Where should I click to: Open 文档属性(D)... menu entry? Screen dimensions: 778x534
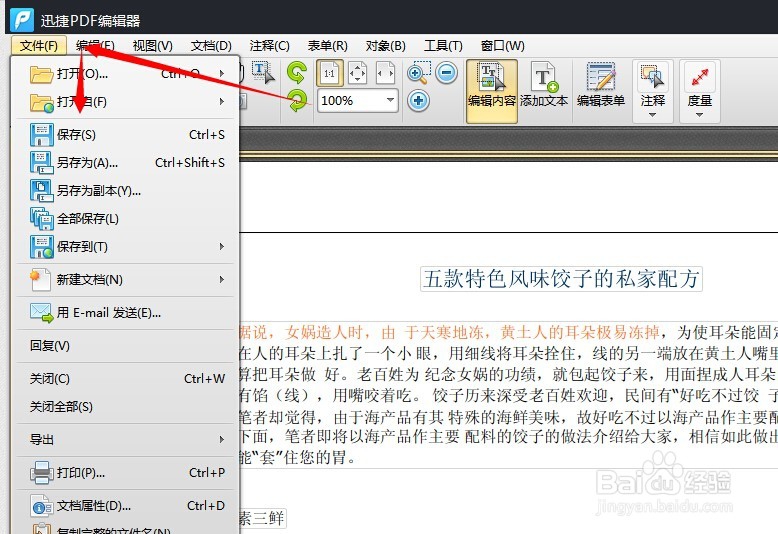[x=125, y=506]
